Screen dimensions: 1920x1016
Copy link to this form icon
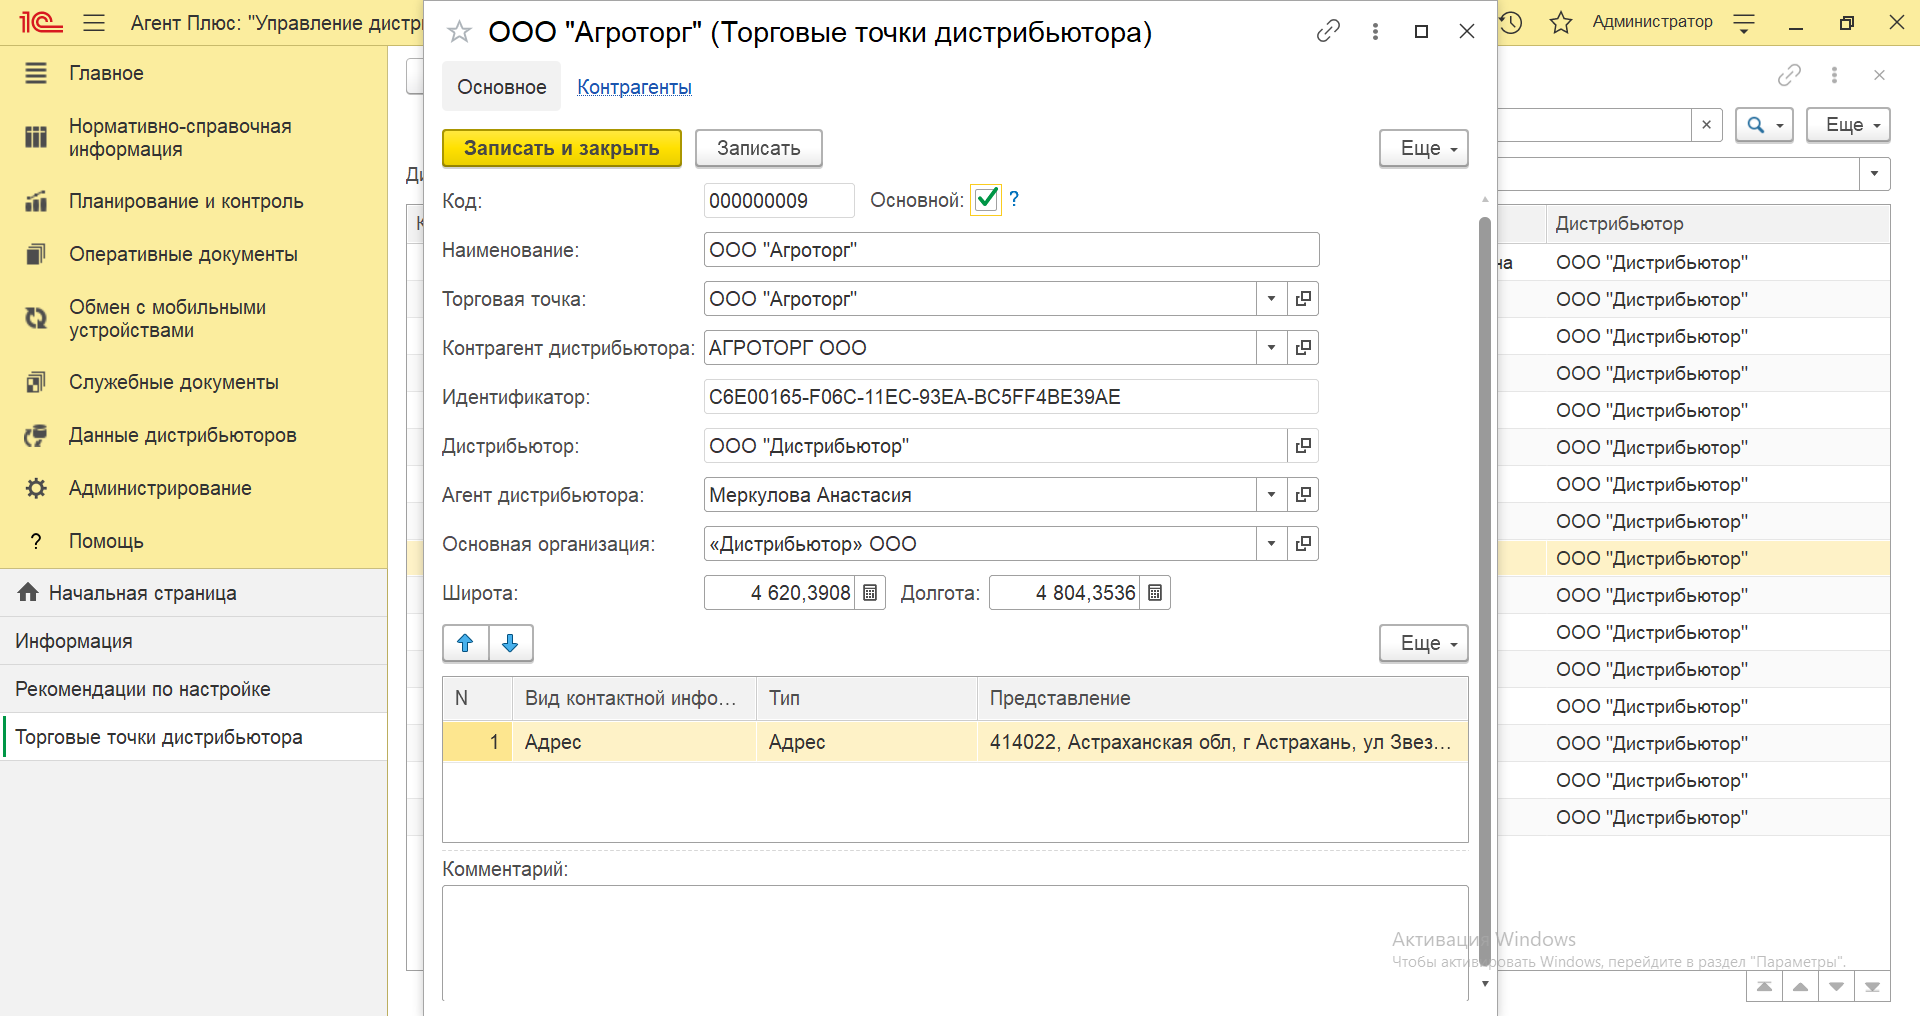pos(1328,31)
